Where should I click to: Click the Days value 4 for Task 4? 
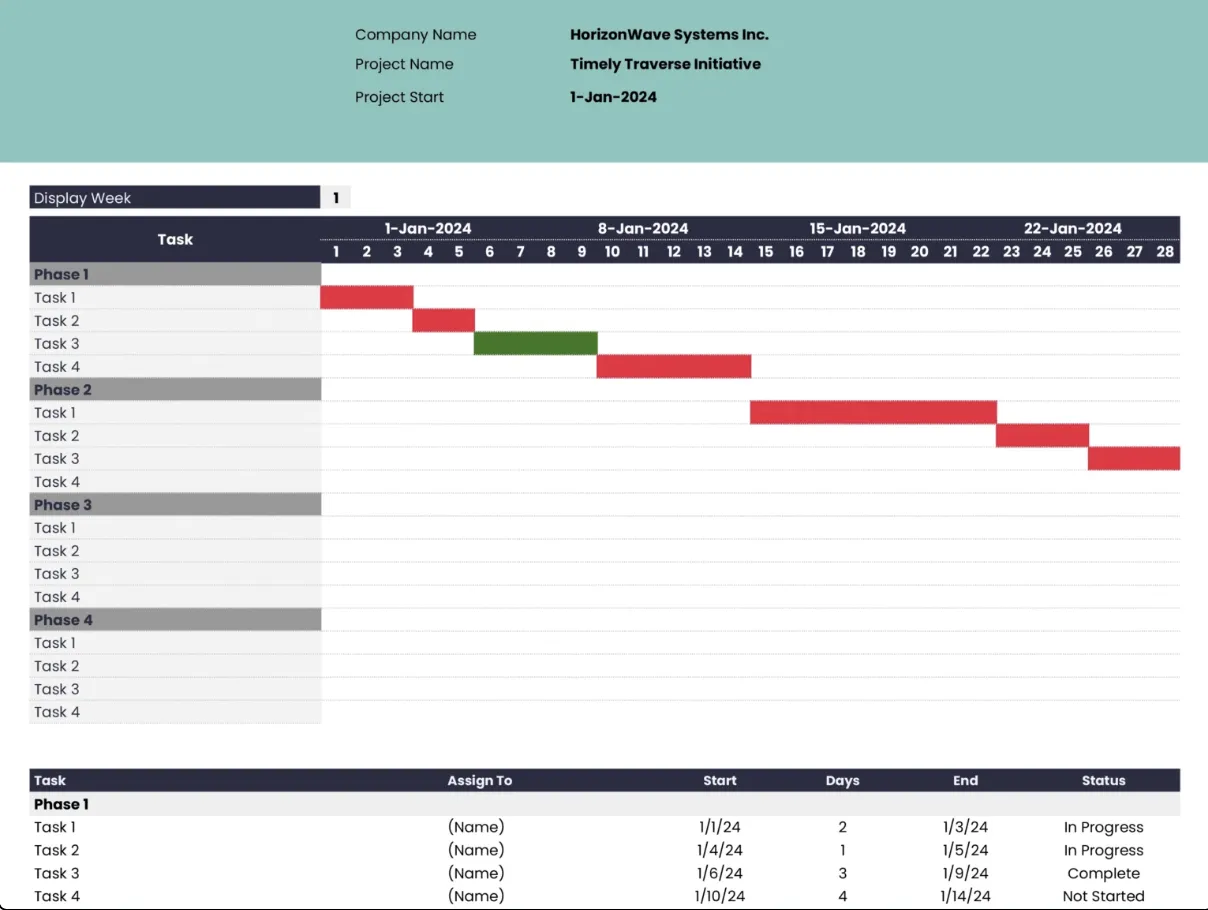coord(843,896)
